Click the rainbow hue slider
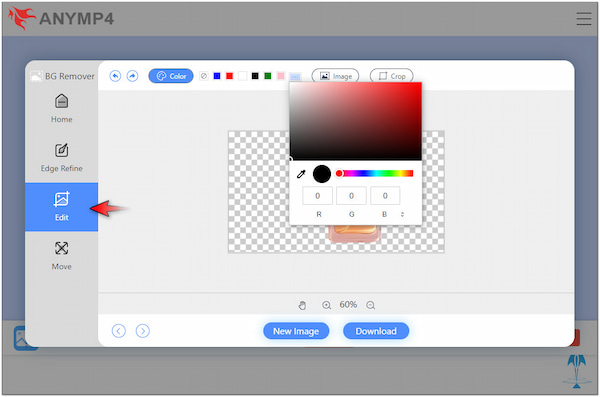The image size is (600, 397). pos(375,173)
